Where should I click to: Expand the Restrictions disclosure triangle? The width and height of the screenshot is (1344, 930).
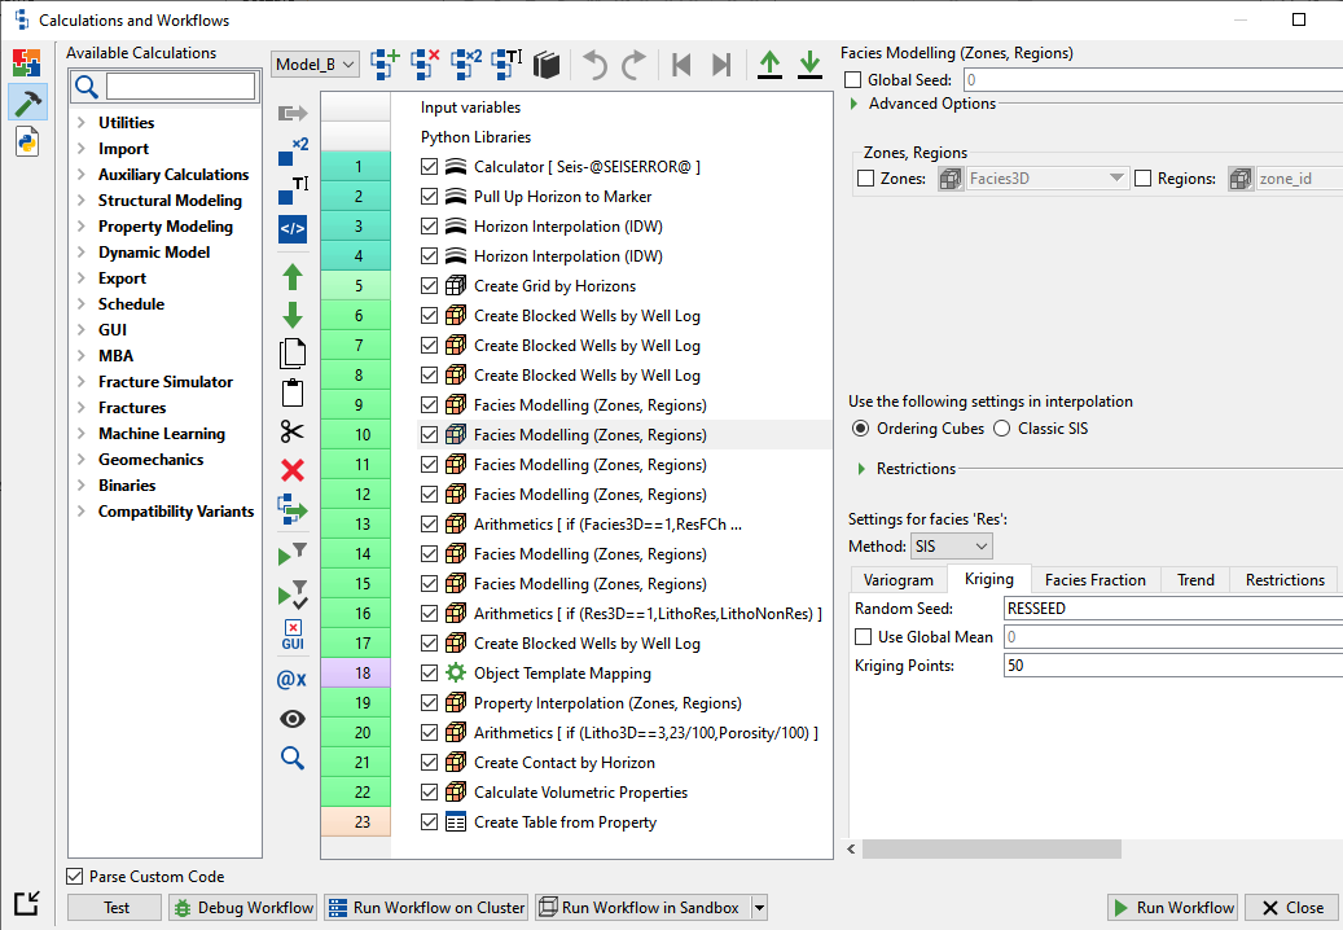pyautogui.click(x=862, y=469)
